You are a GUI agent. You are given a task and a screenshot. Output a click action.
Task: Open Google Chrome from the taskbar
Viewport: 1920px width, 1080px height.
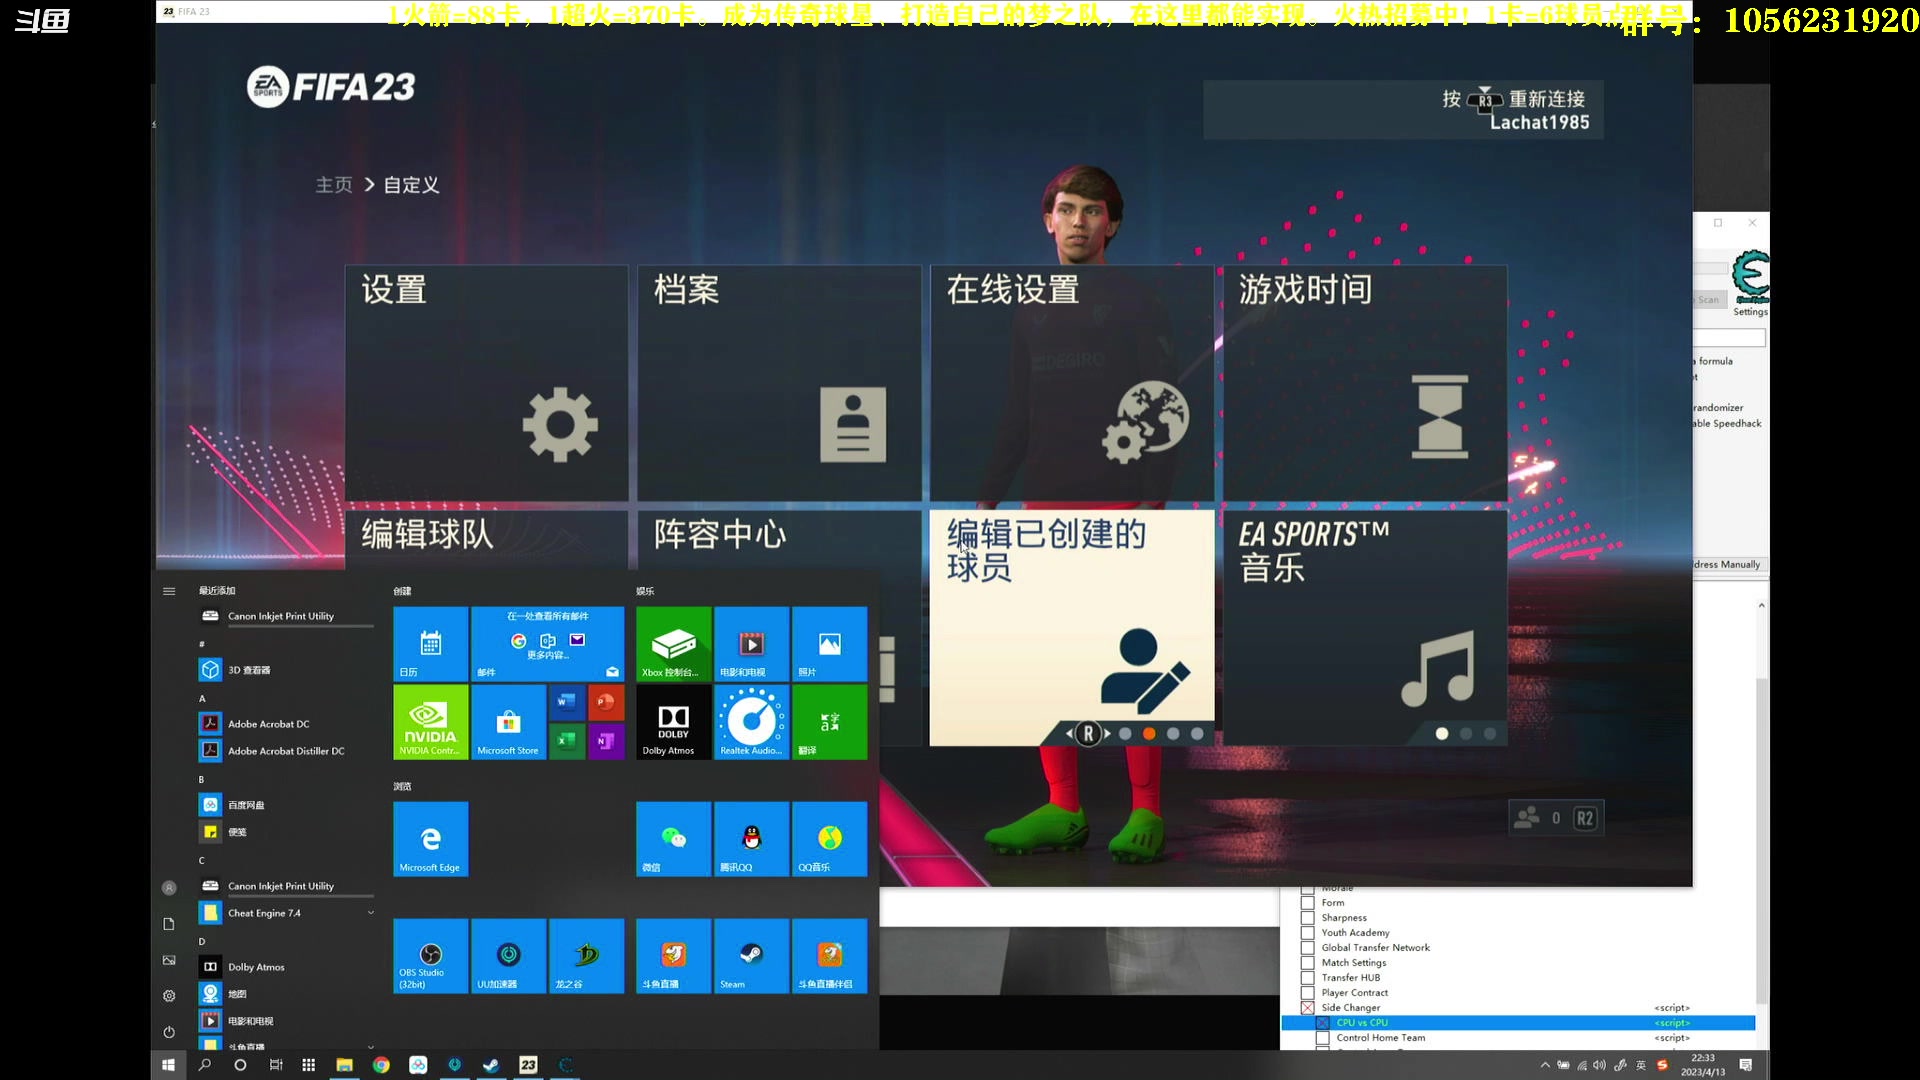(x=381, y=1065)
